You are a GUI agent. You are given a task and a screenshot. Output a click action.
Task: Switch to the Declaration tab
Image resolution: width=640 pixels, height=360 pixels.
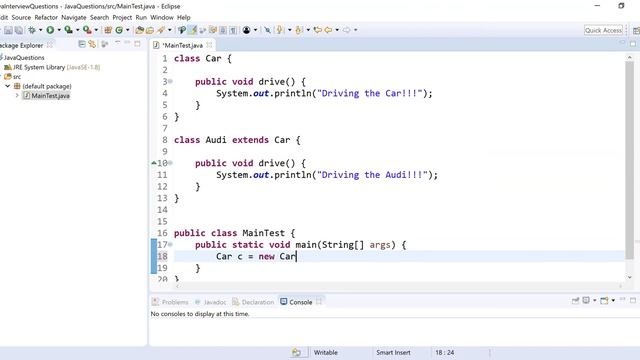tap(253, 302)
